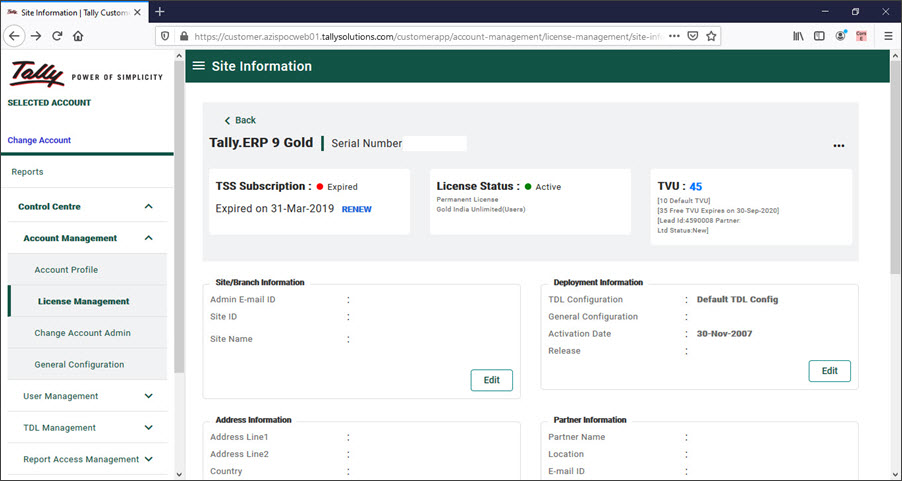Image resolution: width=902 pixels, height=481 pixels.
Task: Click the Gold India Unlimited(Users) text
Action: (481, 209)
